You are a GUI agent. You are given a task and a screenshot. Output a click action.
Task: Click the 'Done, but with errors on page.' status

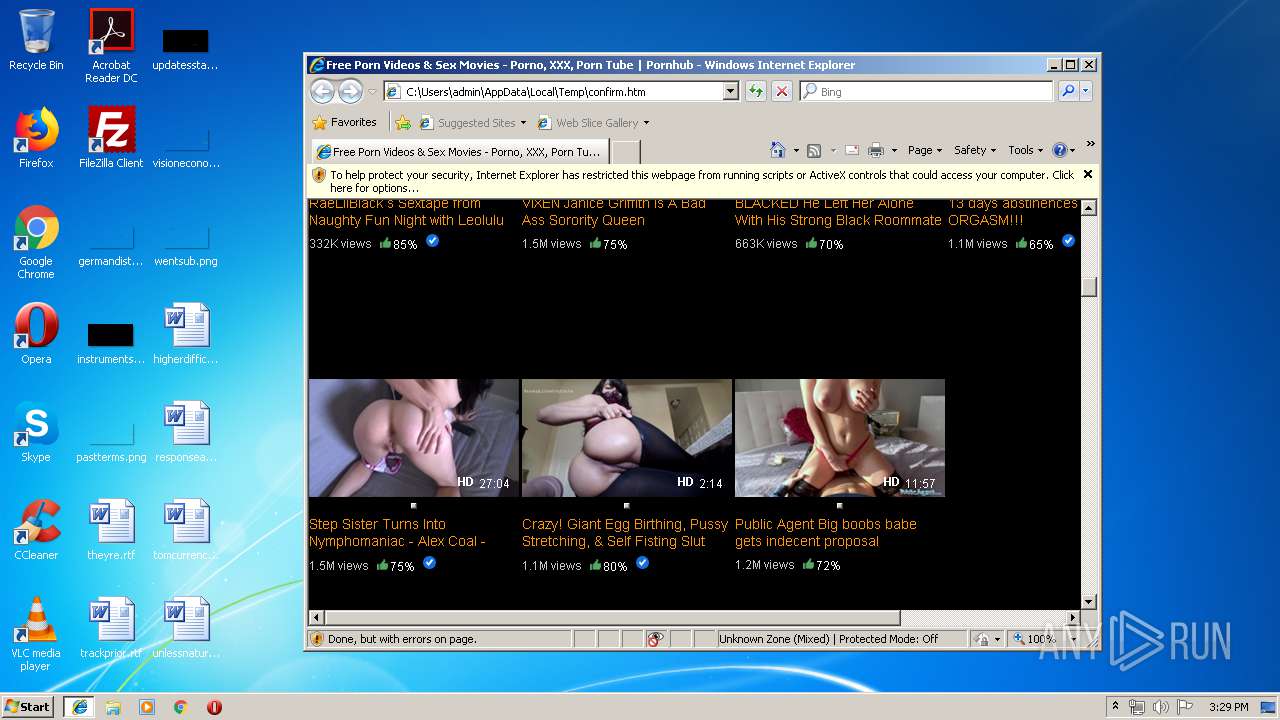click(x=402, y=639)
